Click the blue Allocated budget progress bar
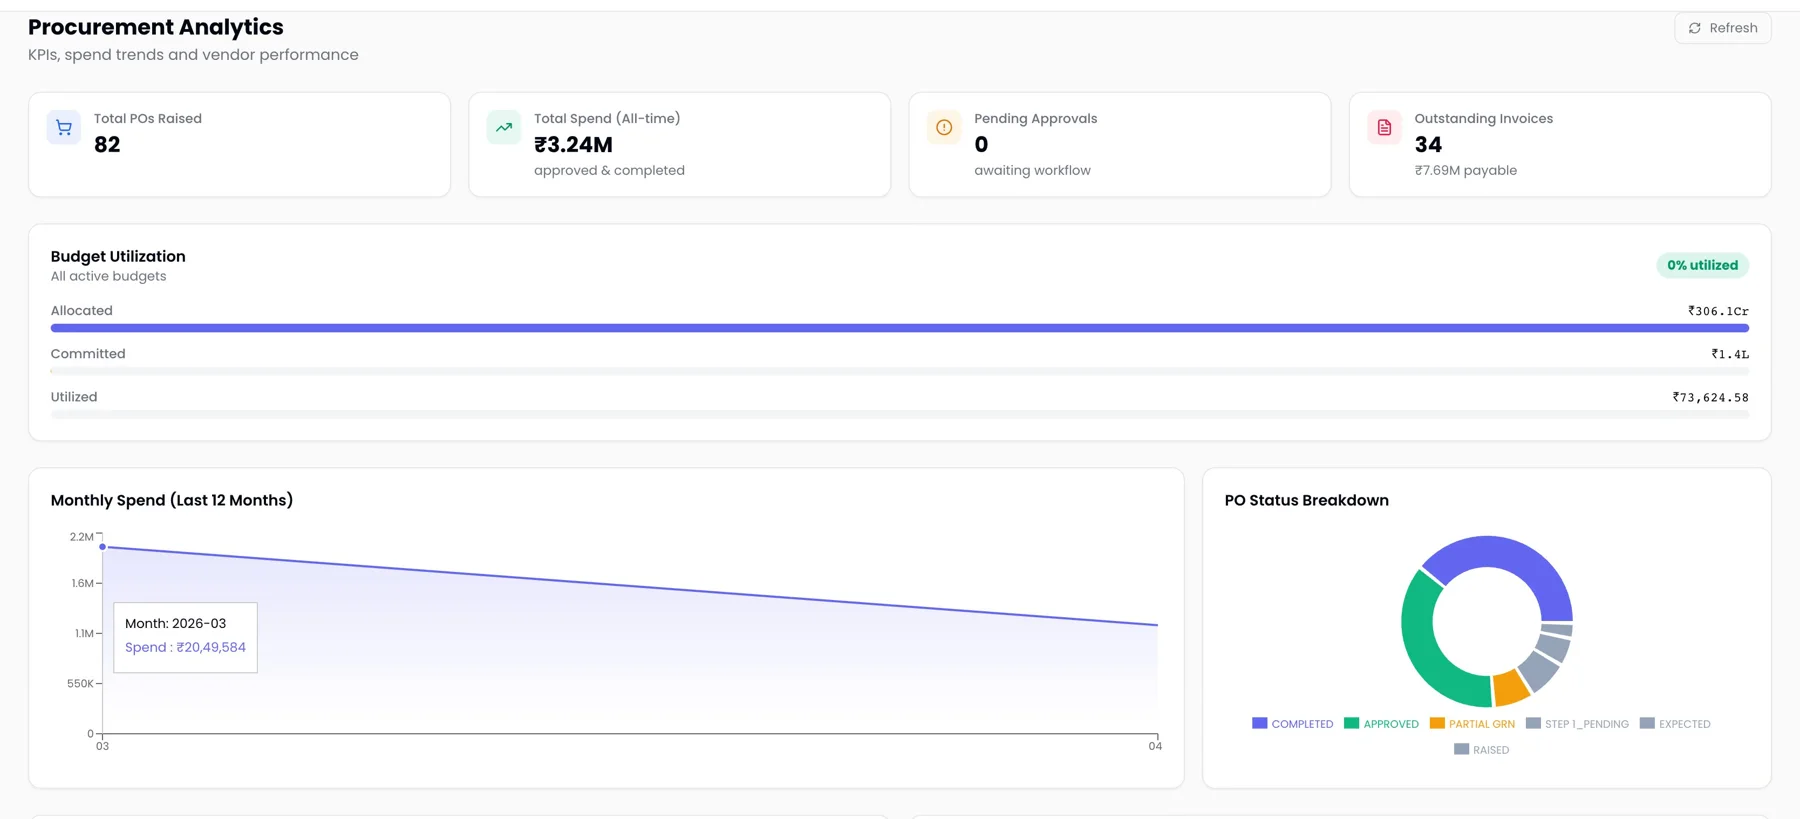The image size is (1800, 819). tap(900, 328)
